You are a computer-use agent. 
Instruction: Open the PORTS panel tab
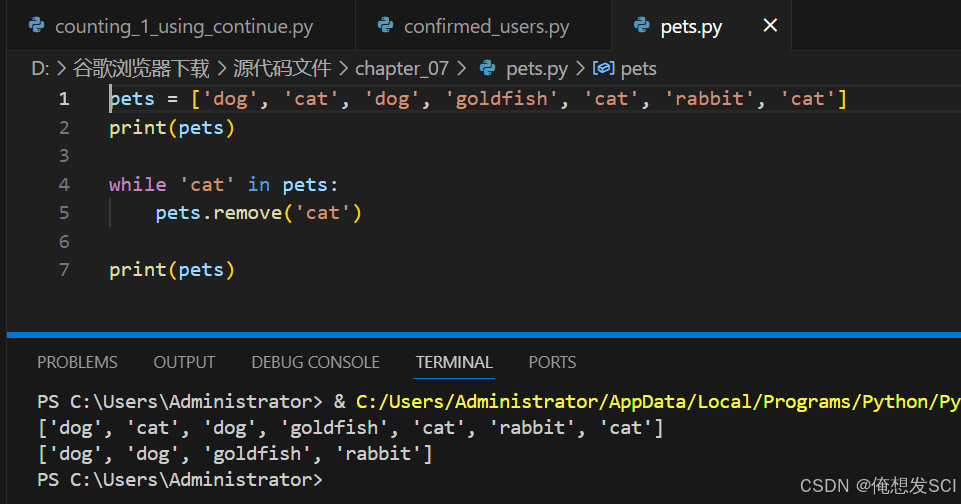[552, 362]
